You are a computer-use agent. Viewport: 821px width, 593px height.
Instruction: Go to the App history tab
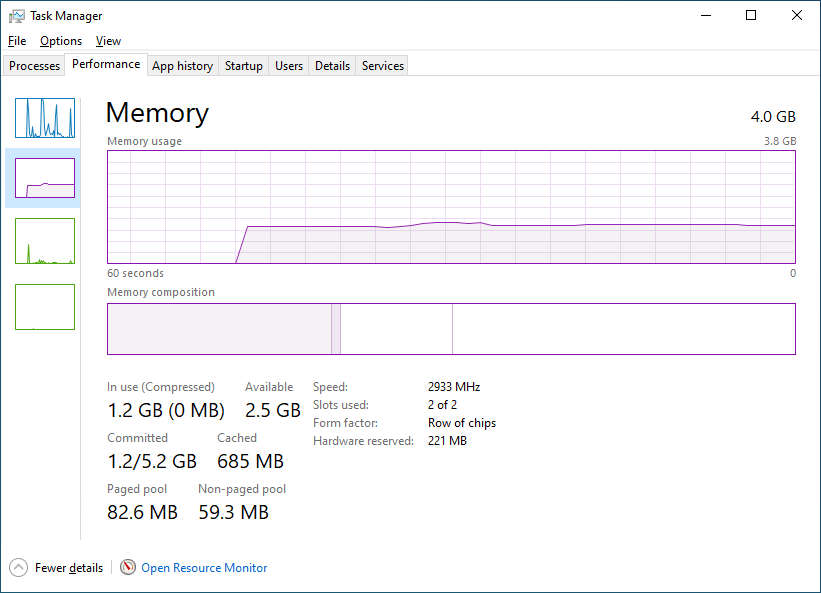tap(182, 66)
